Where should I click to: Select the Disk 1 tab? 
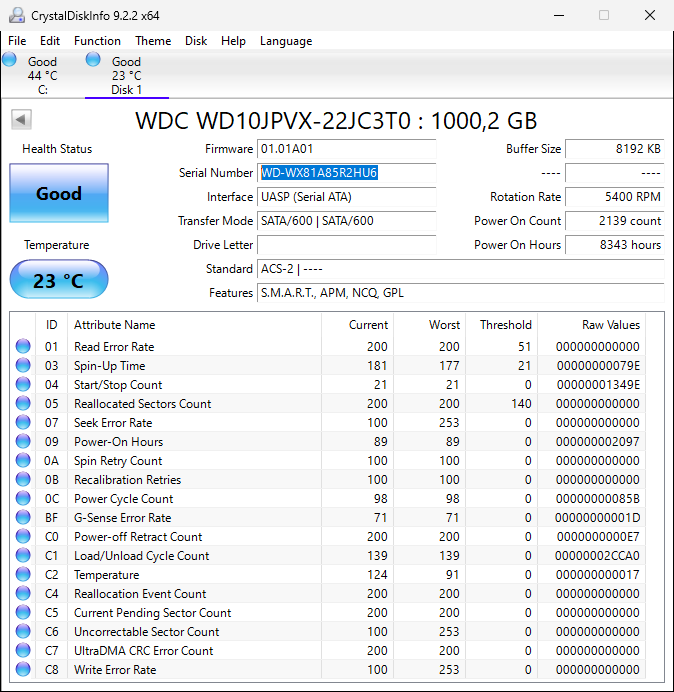click(127, 75)
